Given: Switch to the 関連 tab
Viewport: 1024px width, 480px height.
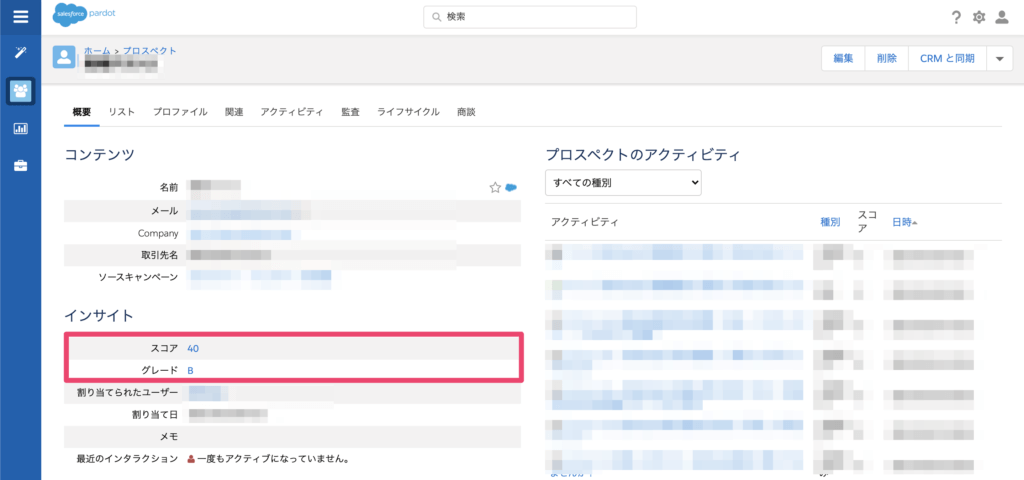Looking at the screenshot, I should pyautogui.click(x=234, y=112).
